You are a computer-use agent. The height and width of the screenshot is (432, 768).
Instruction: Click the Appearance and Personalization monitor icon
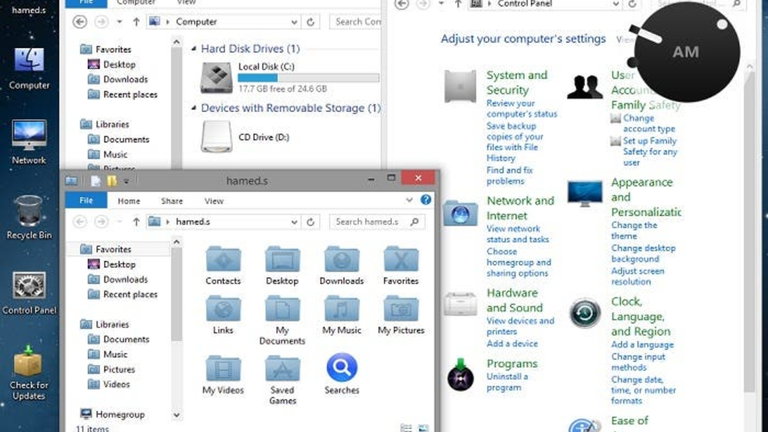tap(585, 193)
